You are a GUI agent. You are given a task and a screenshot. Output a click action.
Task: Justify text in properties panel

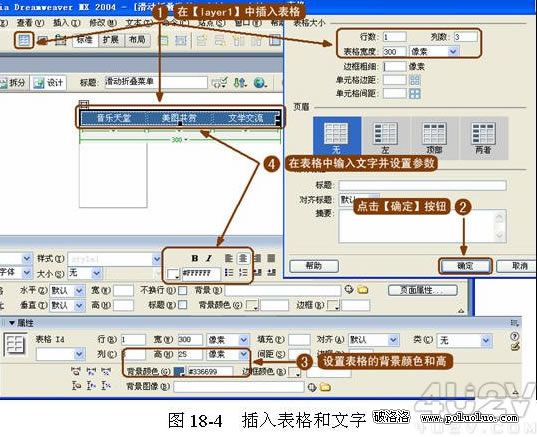click(271, 258)
